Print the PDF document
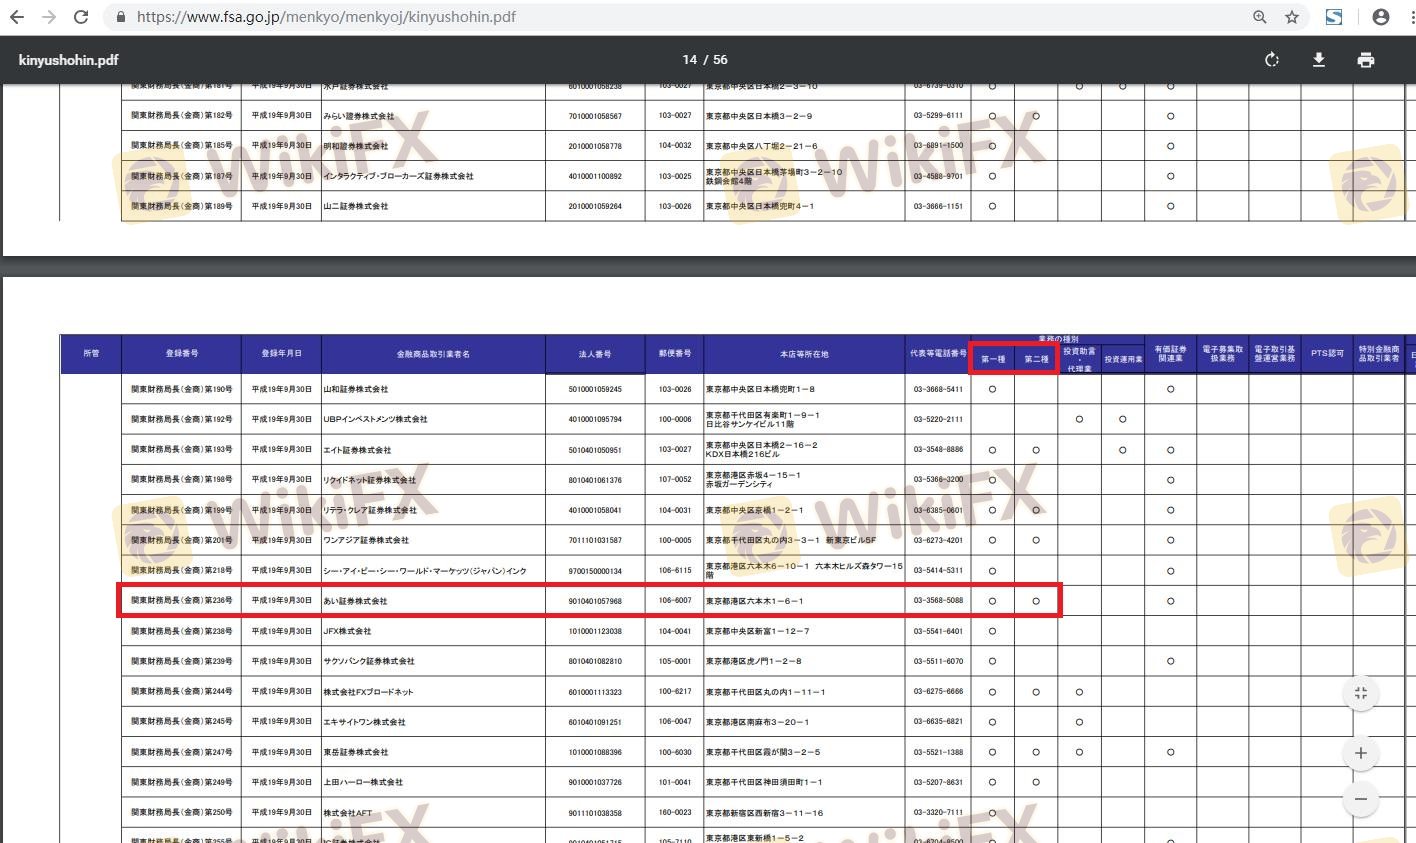The image size is (1416, 843). (x=1366, y=60)
